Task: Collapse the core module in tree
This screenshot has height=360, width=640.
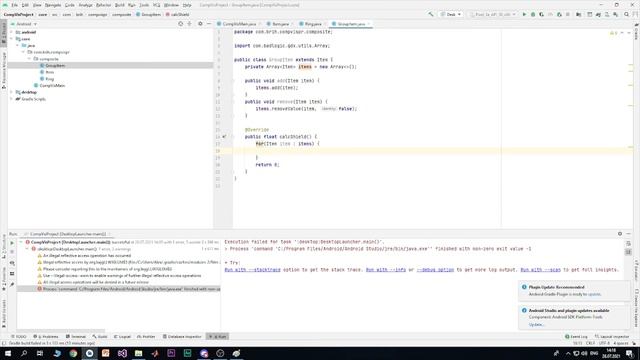Action: point(11,39)
